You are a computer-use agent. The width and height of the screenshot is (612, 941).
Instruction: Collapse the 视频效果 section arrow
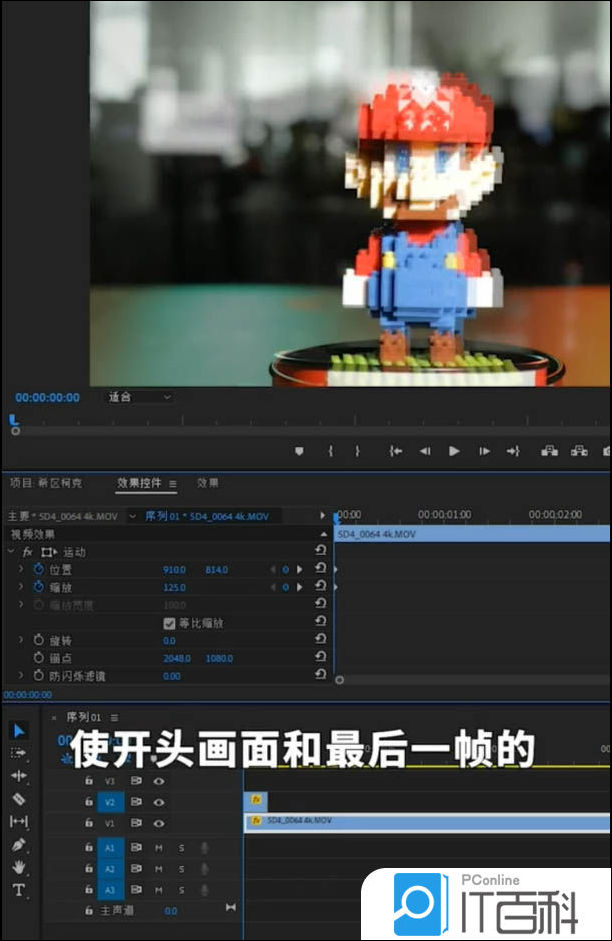click(x=324, y=534)
